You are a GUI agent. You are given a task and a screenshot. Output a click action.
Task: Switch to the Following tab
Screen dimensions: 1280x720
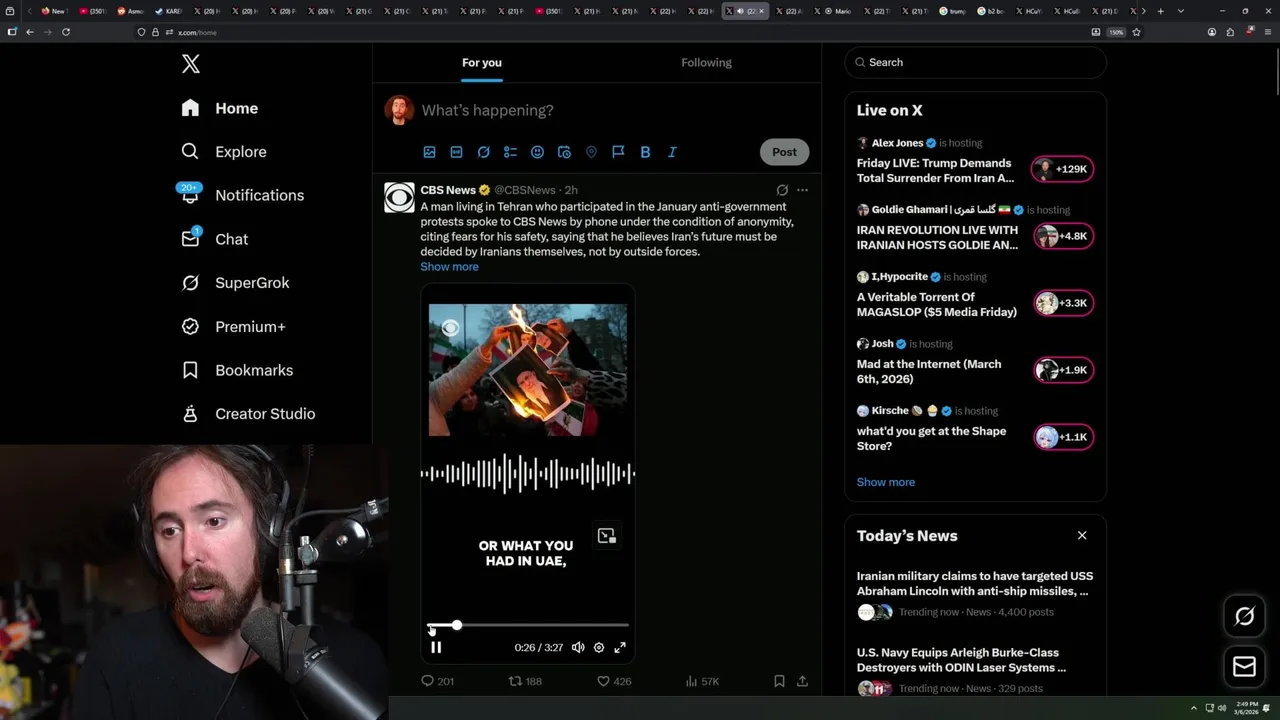point(706,62)
